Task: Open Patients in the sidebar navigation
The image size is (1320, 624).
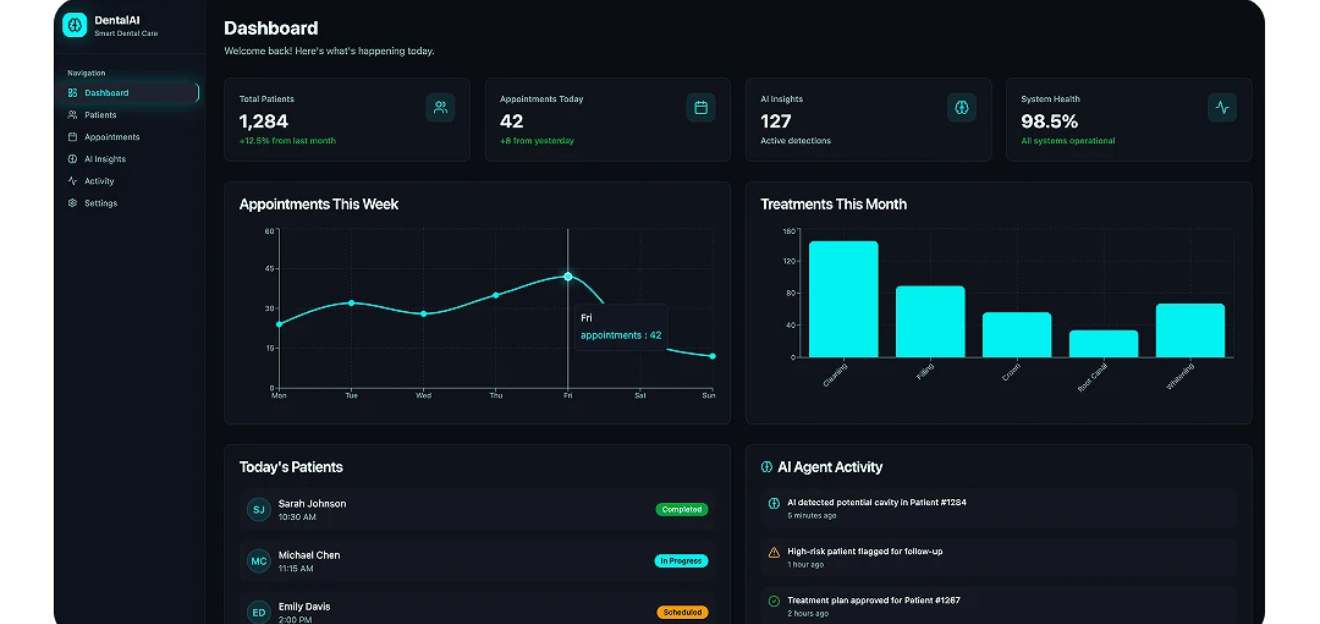Action: 100,115
